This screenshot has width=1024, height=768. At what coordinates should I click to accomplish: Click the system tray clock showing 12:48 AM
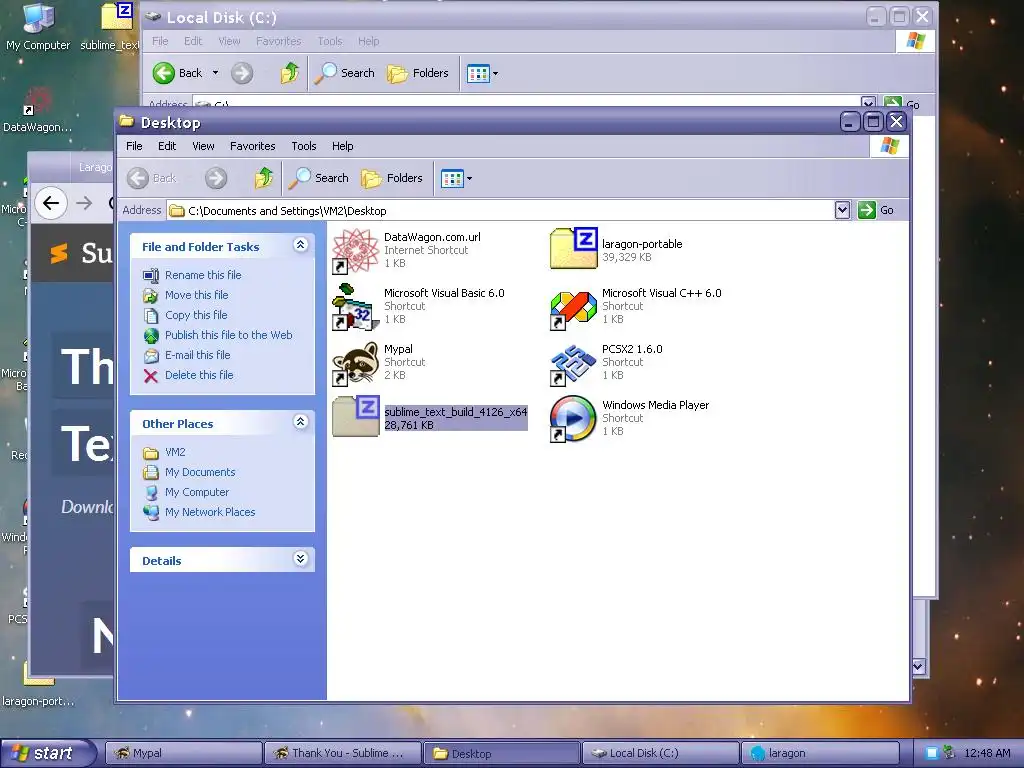point(987,753)
